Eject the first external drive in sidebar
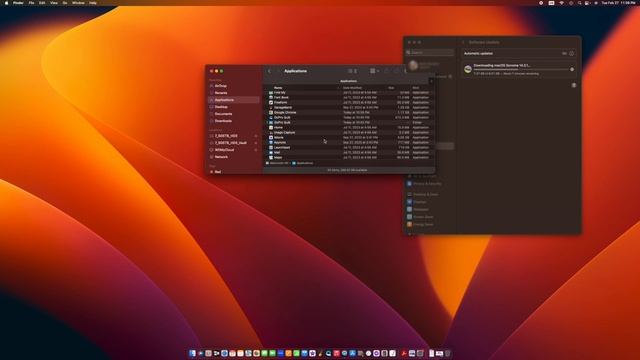640x360 pixels. click(256, 136)
